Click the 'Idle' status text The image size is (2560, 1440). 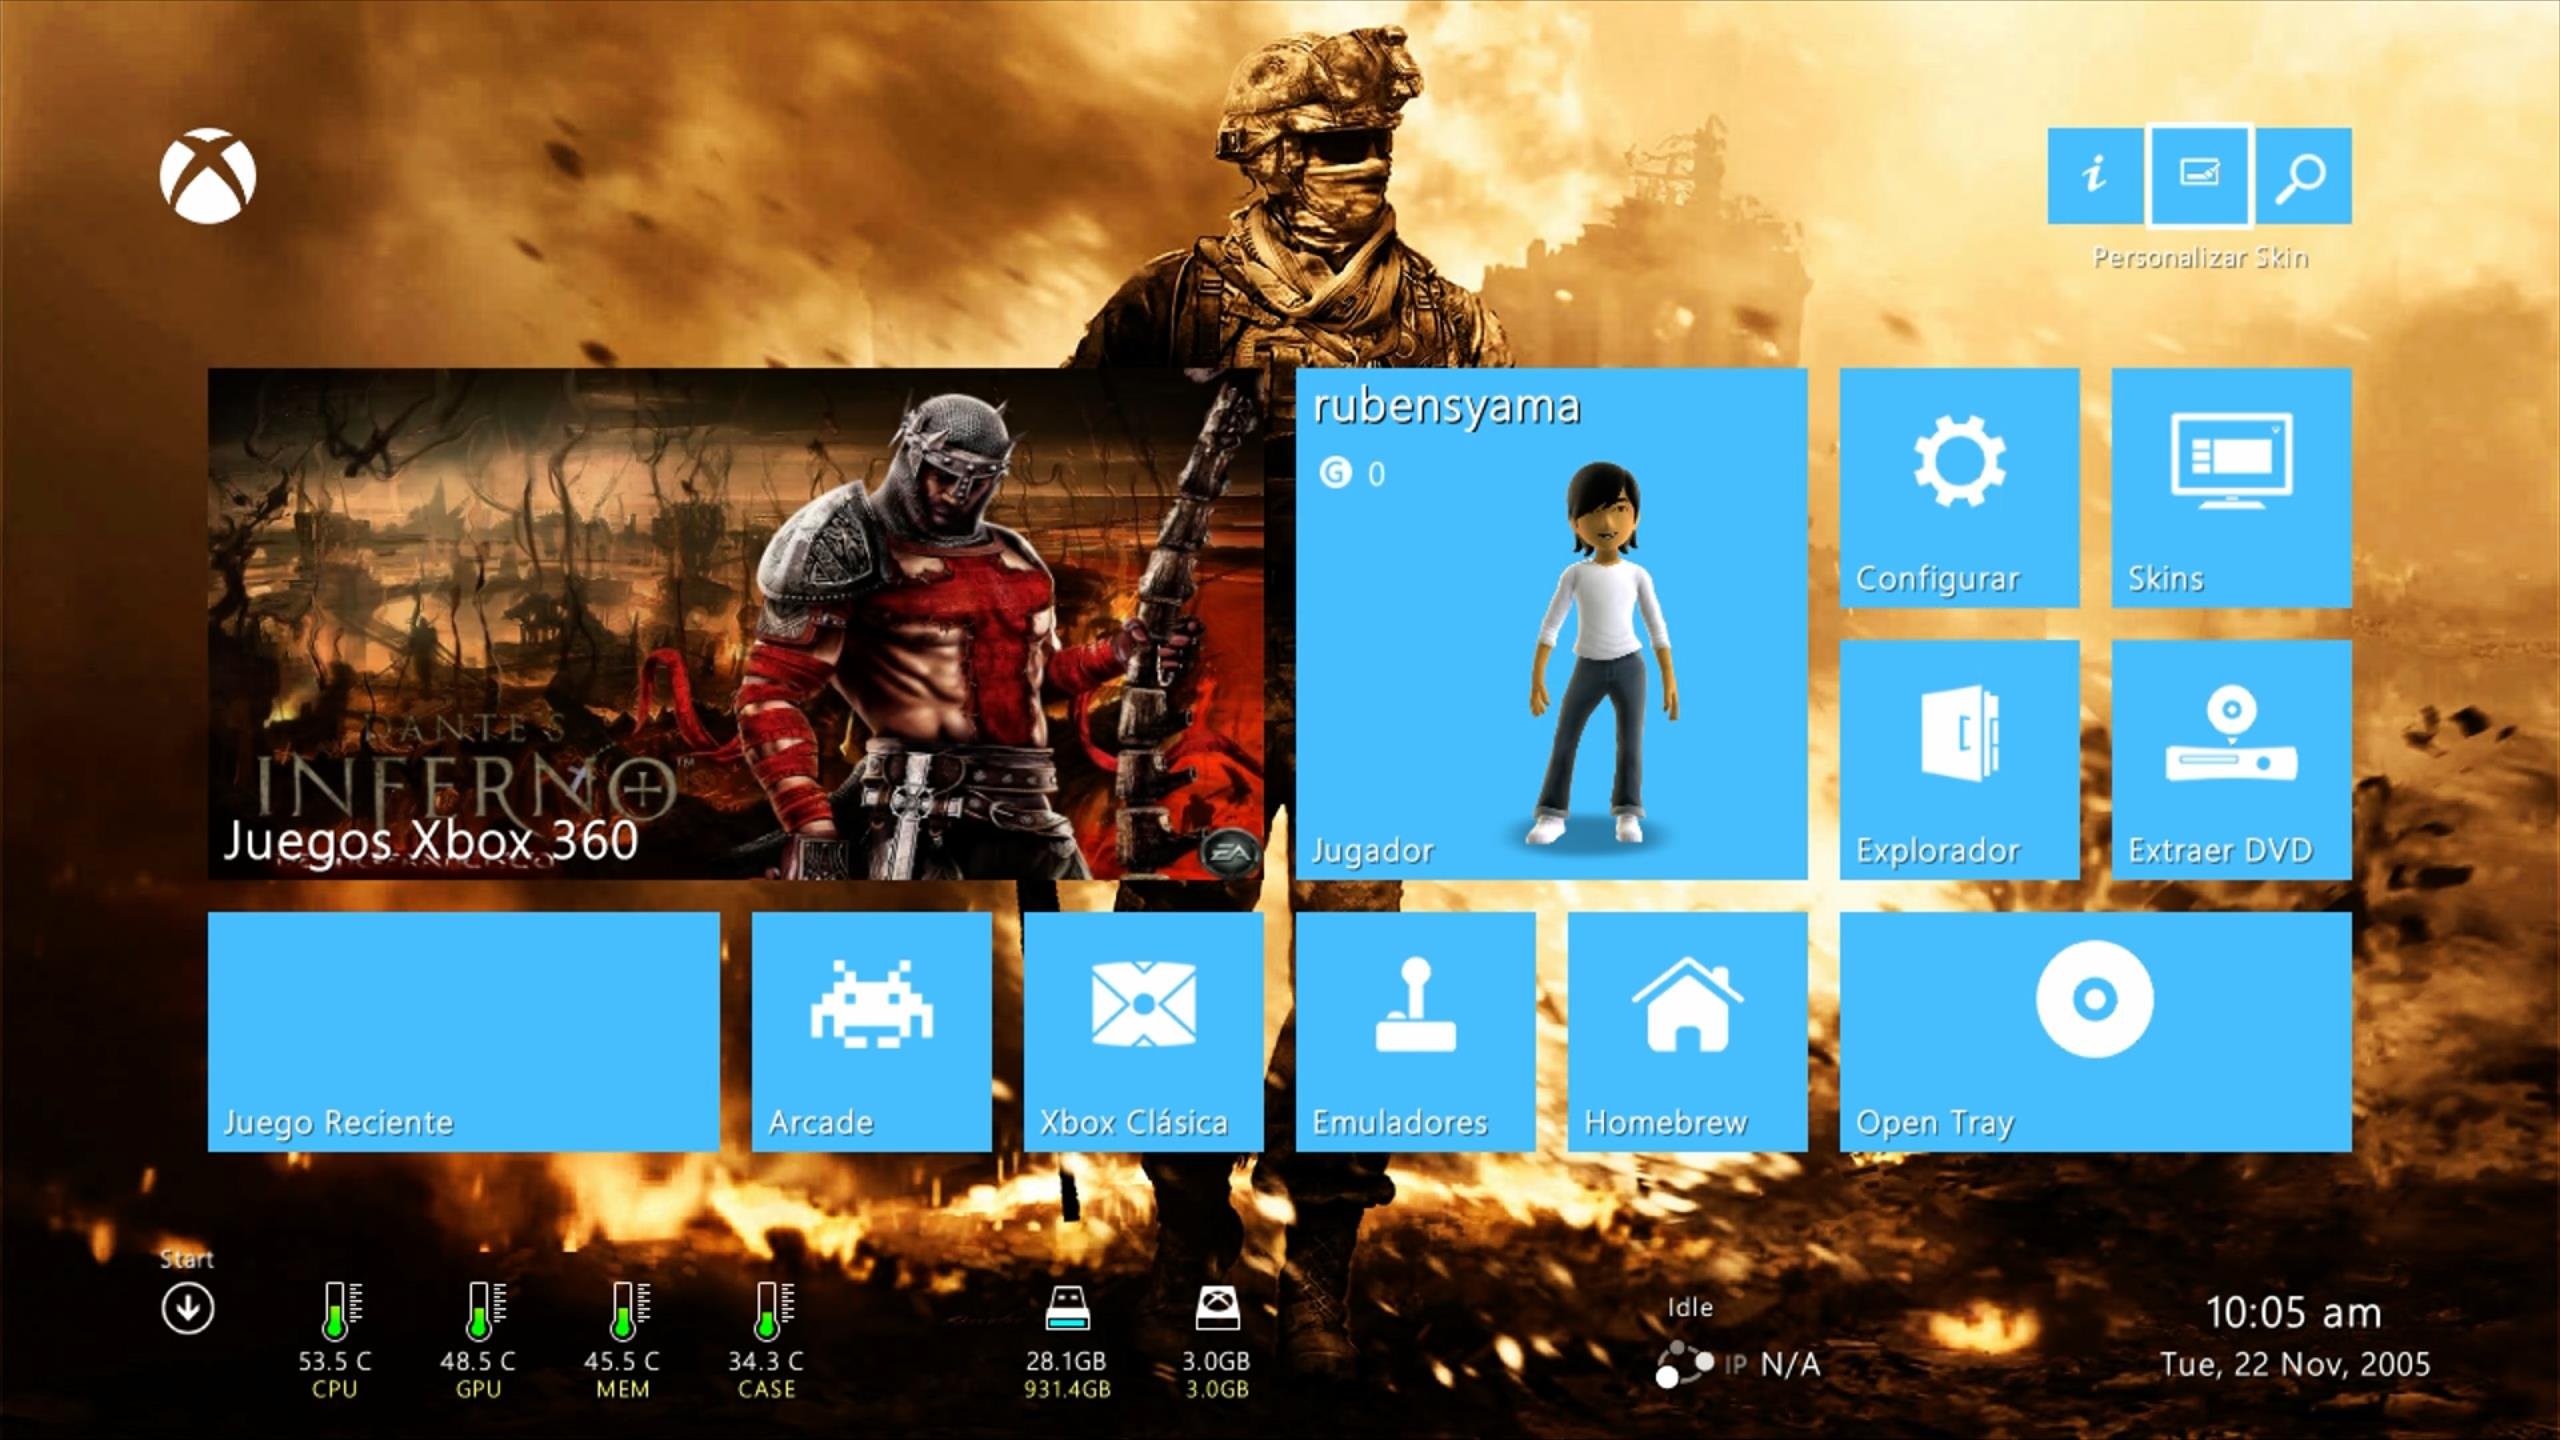(1690, 1307)
